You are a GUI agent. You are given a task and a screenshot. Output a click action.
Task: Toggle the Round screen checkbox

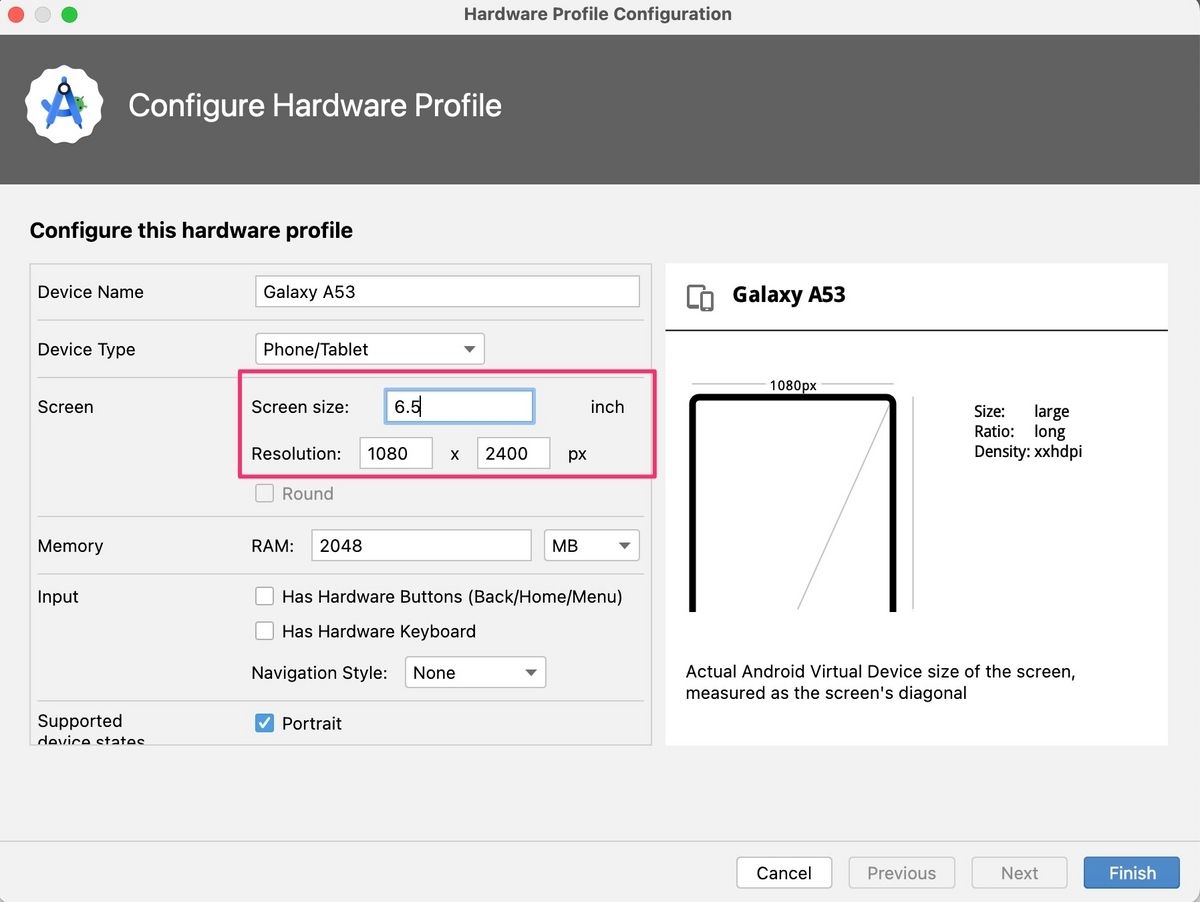pos(265,493)
